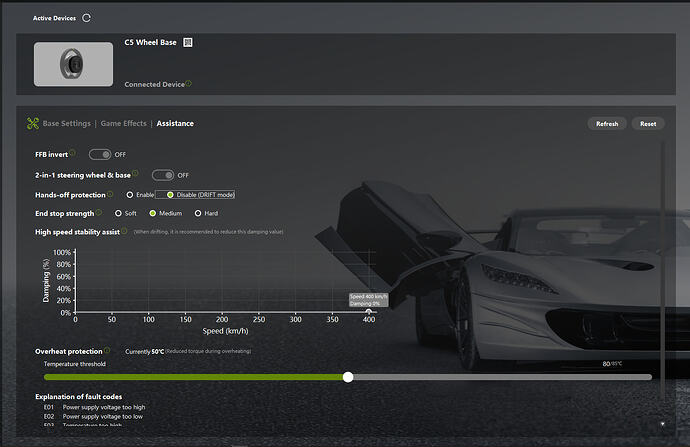Click the E01 Power supply voltage too high row

pyautogui.click(x=95, y=407)
